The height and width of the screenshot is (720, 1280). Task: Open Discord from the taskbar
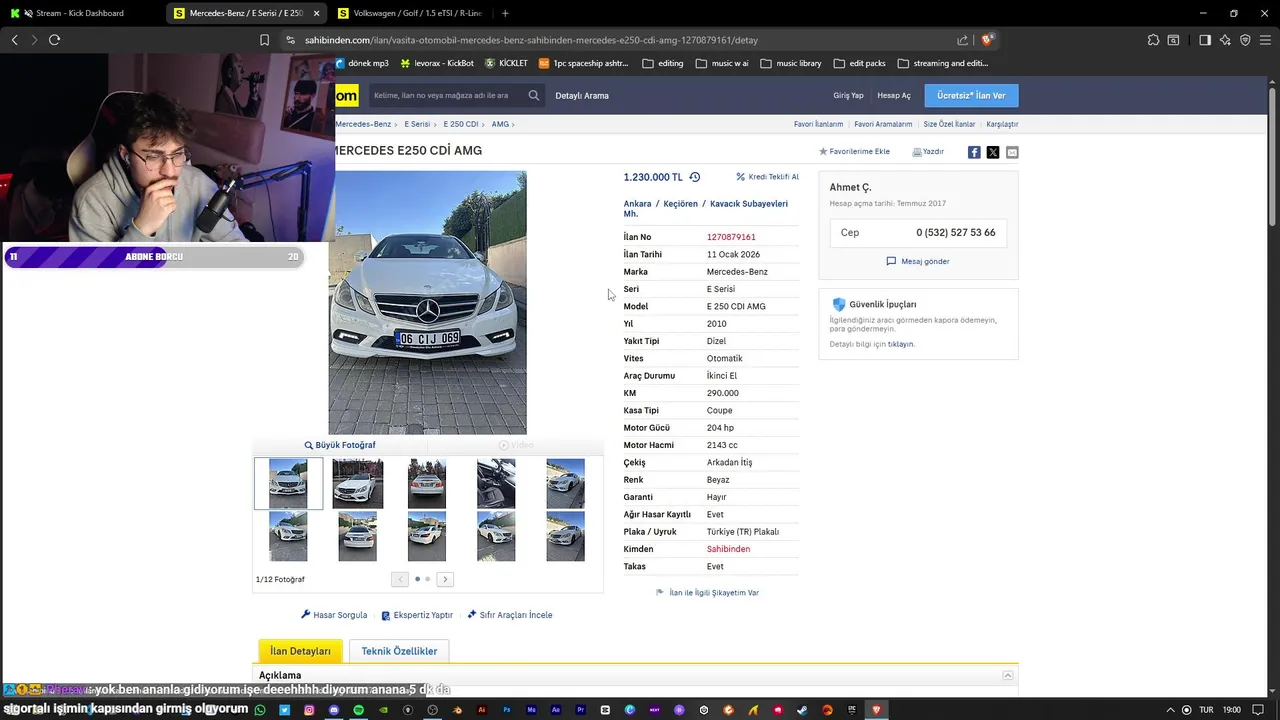click(334, 710)
